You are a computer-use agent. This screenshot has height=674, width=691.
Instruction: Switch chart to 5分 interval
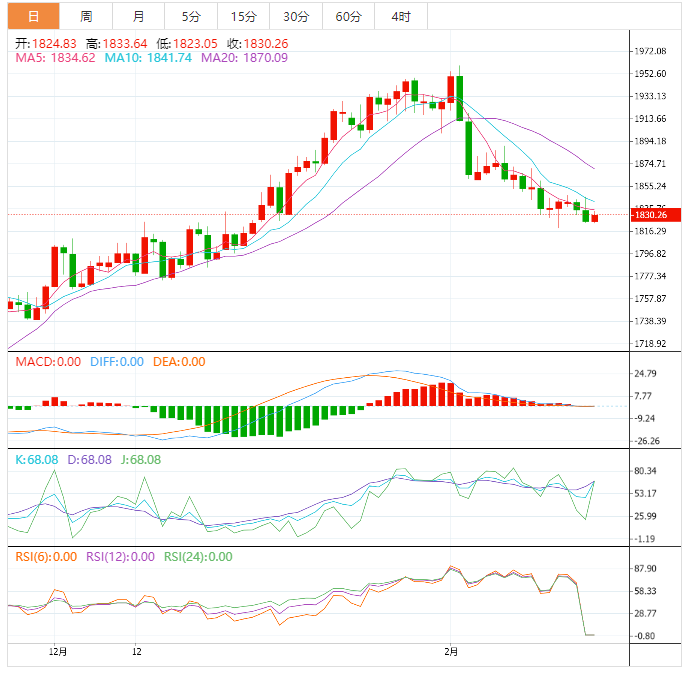click(x=190, y=16)
